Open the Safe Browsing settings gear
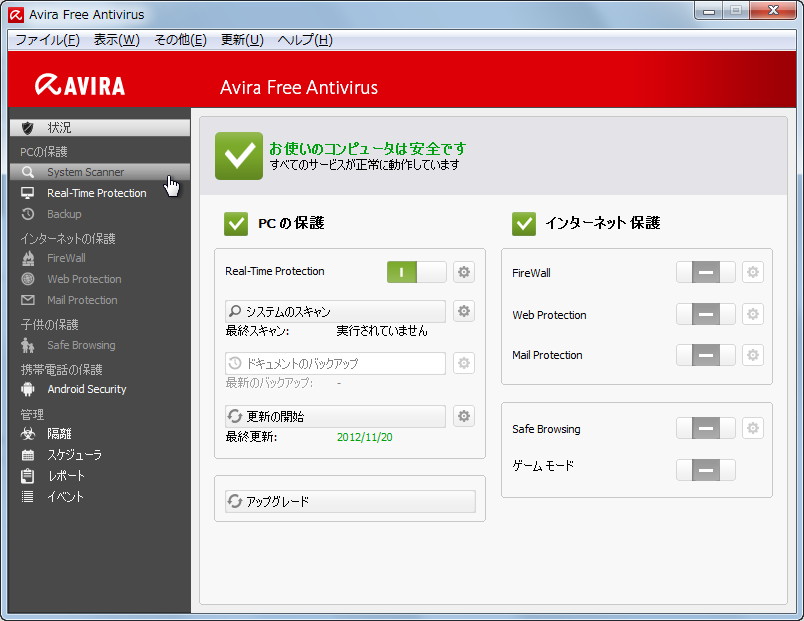 pos(752,427)
